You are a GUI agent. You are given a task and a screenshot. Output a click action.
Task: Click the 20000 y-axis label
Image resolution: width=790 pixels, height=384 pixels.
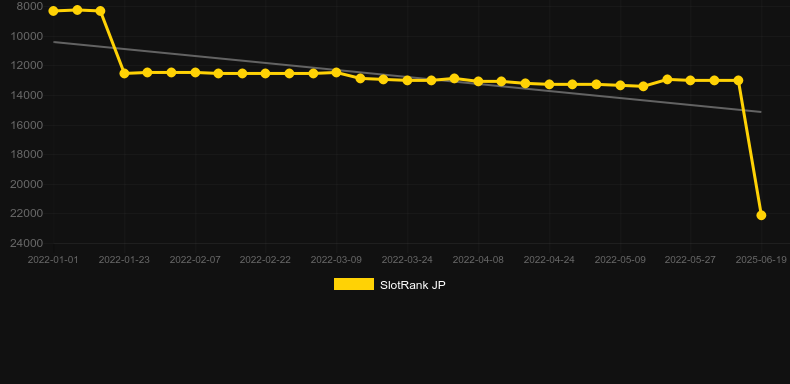click(x=27, y=184)
